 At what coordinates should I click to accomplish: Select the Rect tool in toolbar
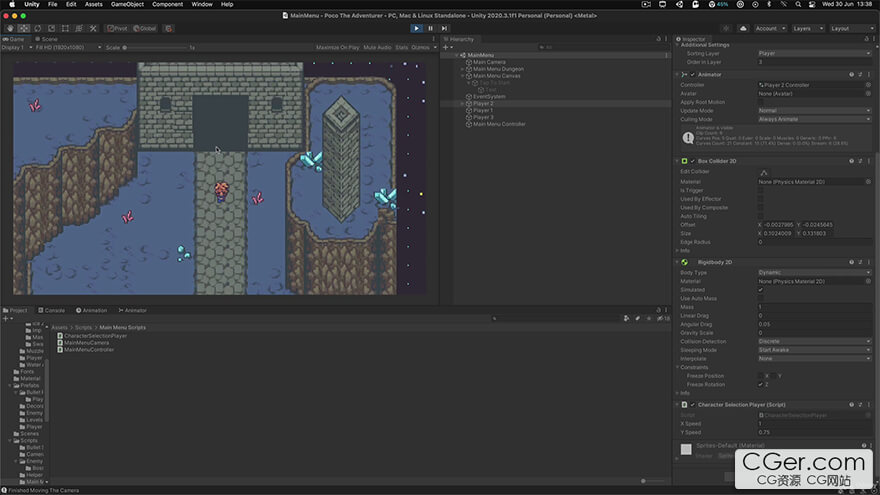click(x=65, y=28)
